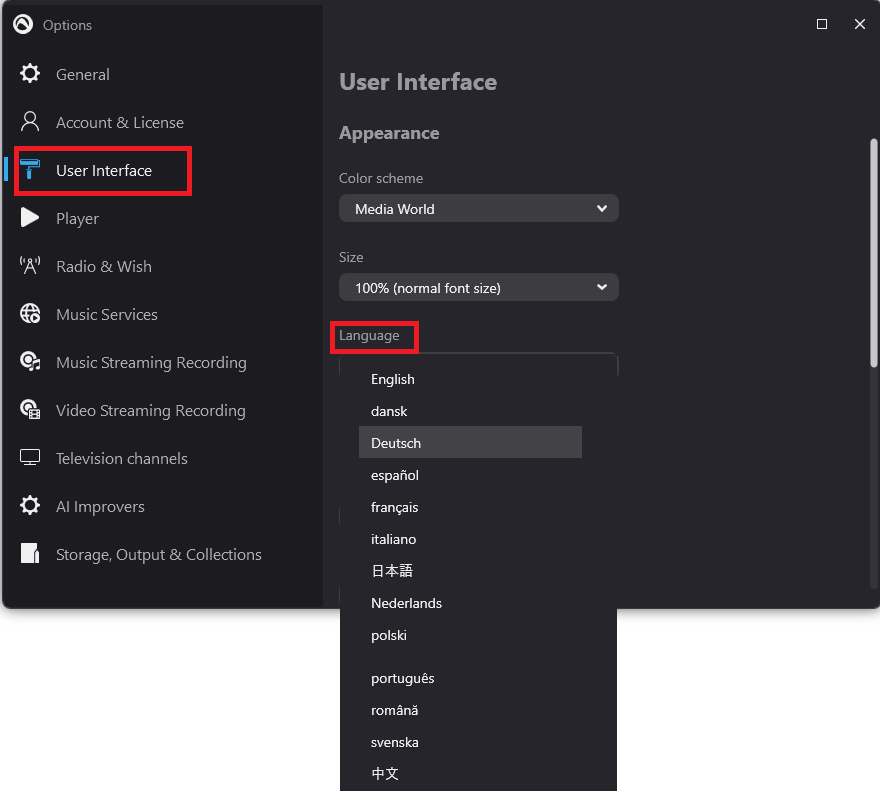Open the Television channels section
Viewport: 880px width, 803px height.
click(121, 458)
